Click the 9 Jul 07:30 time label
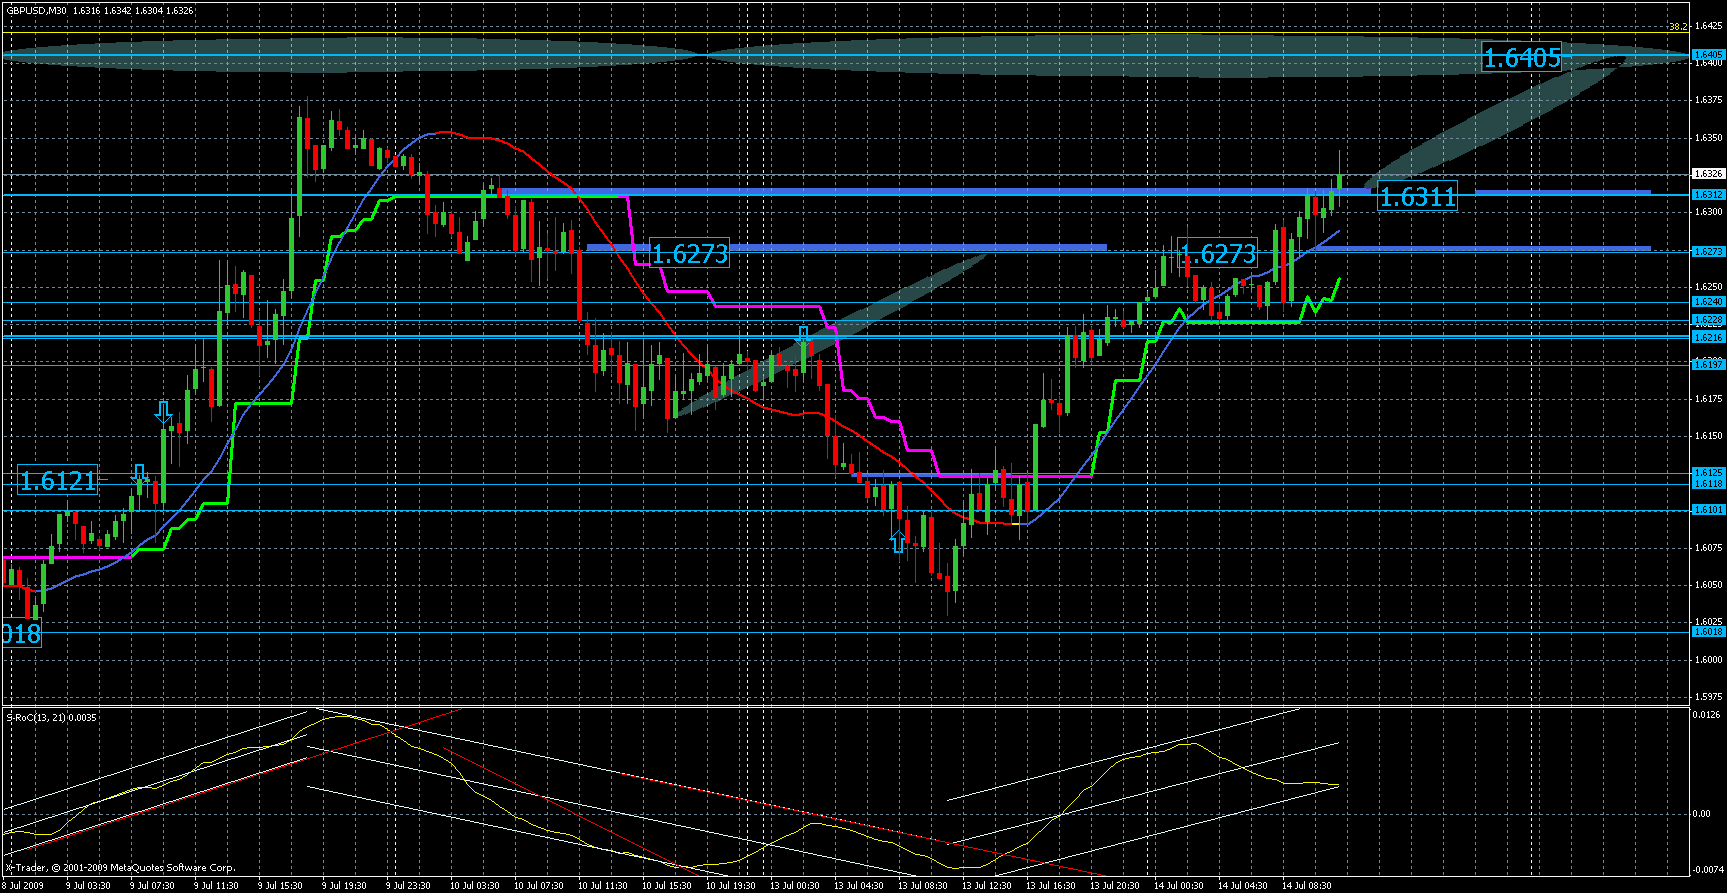Image resolution: width=1727 pixels, height=893 pixels. tap(152, 886)
